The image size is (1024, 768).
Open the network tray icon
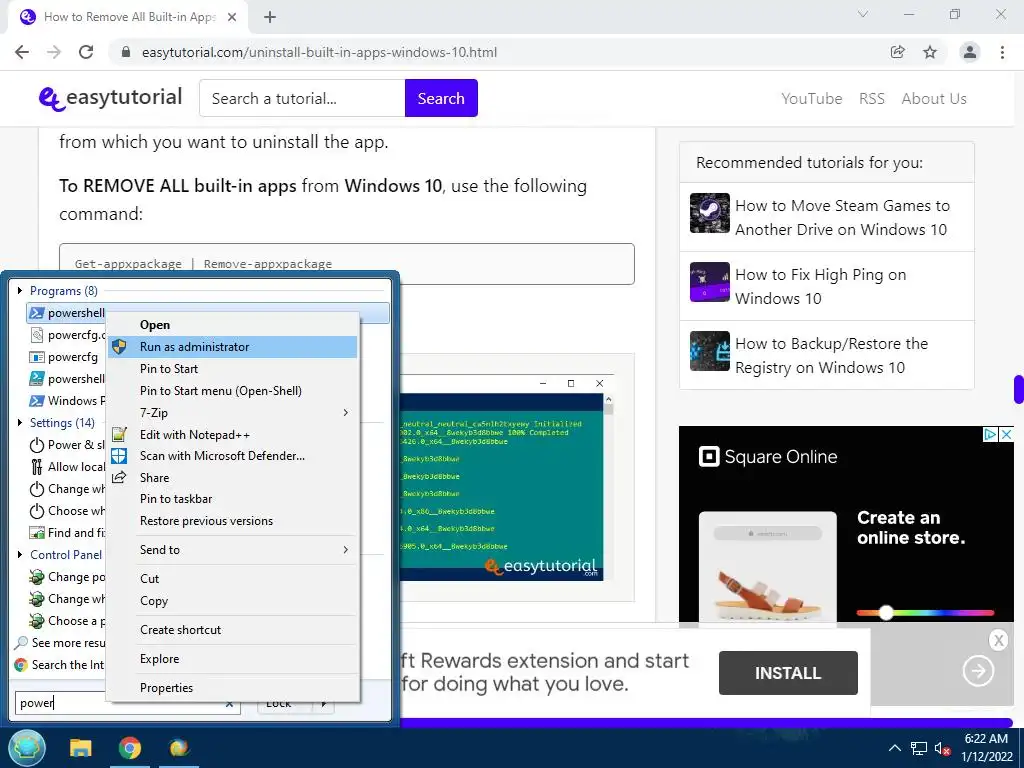tap(919, 748)
